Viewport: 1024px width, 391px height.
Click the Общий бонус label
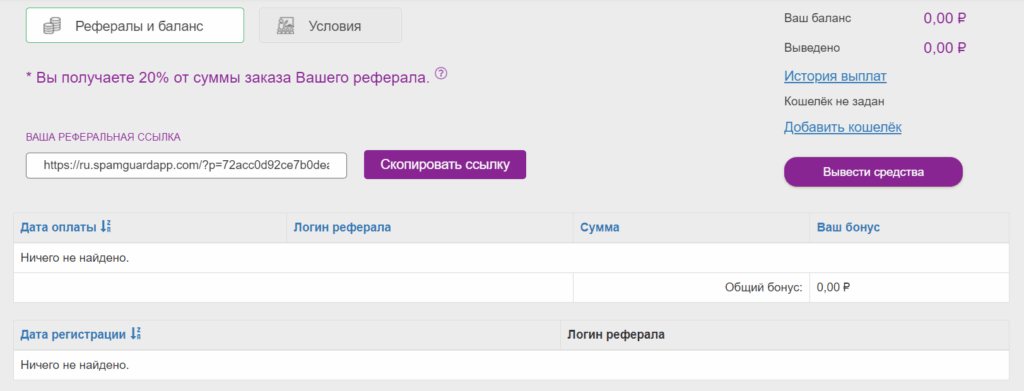(763, 287)
